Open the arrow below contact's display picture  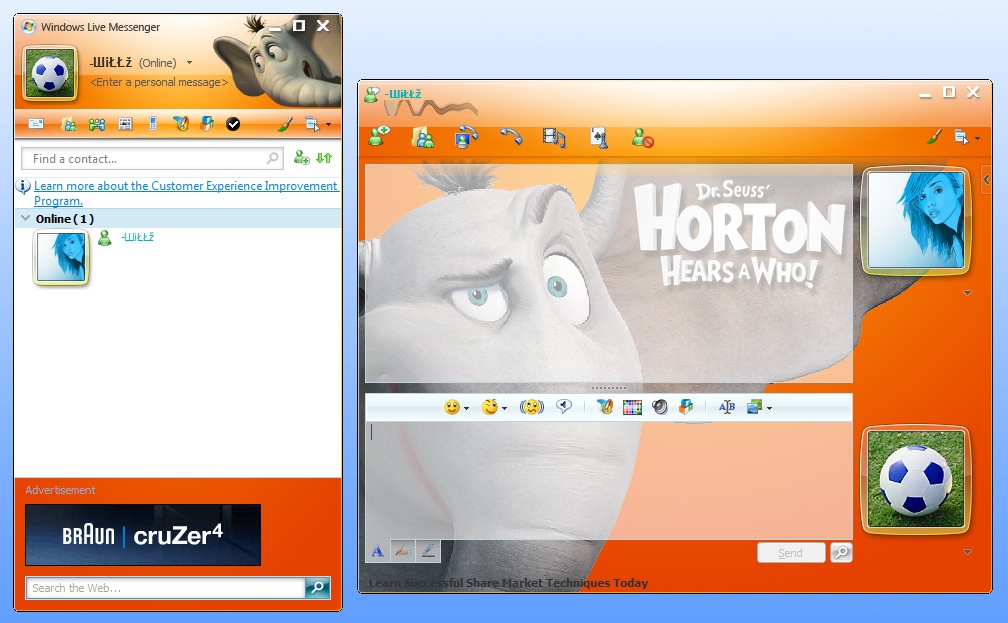968,293
